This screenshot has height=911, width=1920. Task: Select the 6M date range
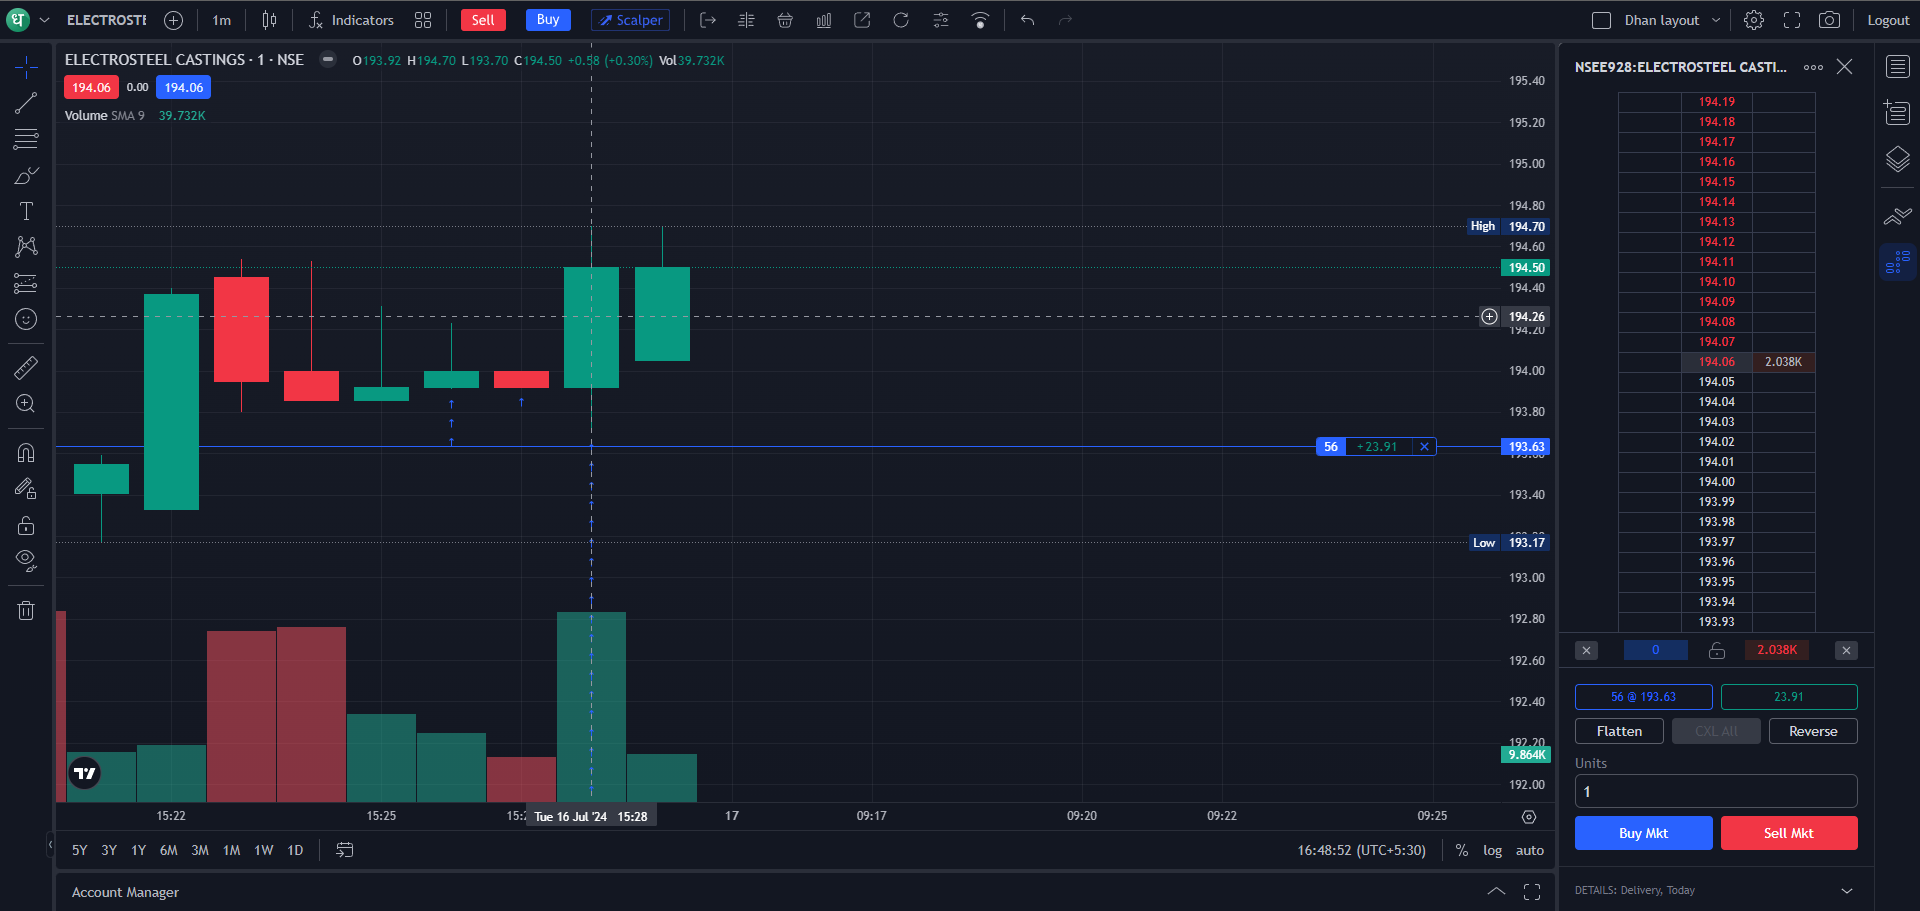pos(168,850)
